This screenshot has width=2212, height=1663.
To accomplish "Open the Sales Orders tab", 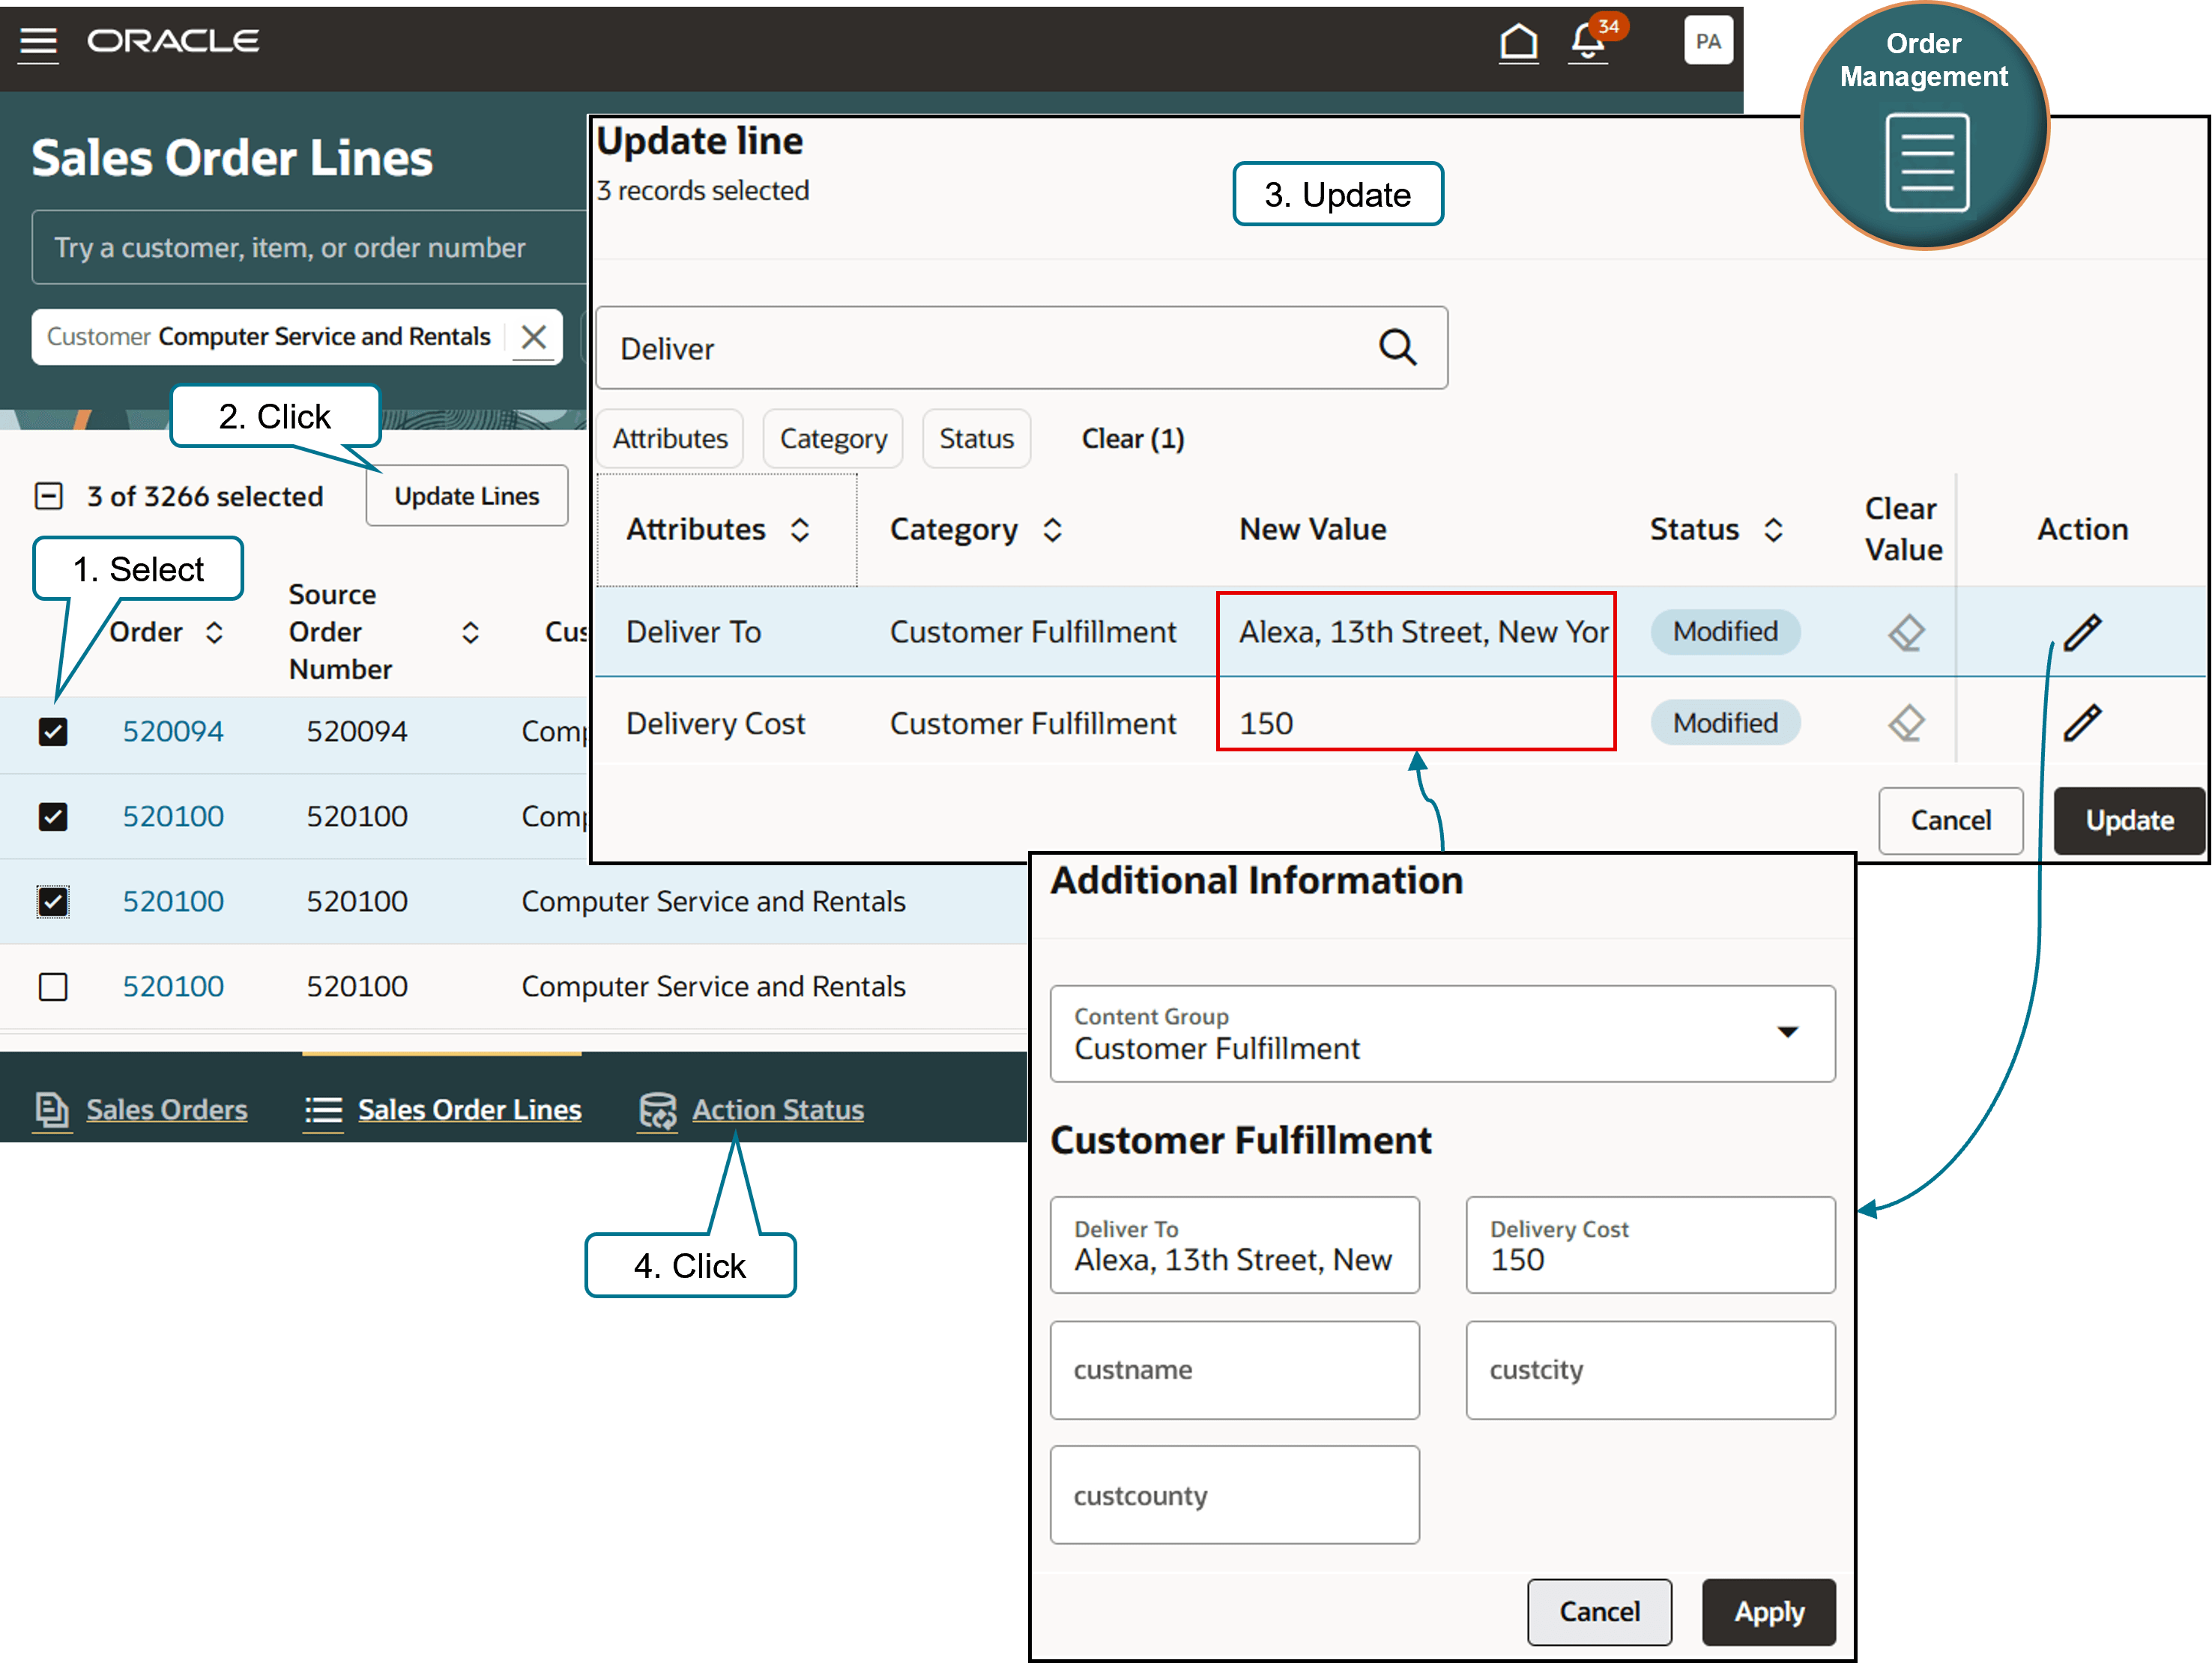I will coord(166,1110).
